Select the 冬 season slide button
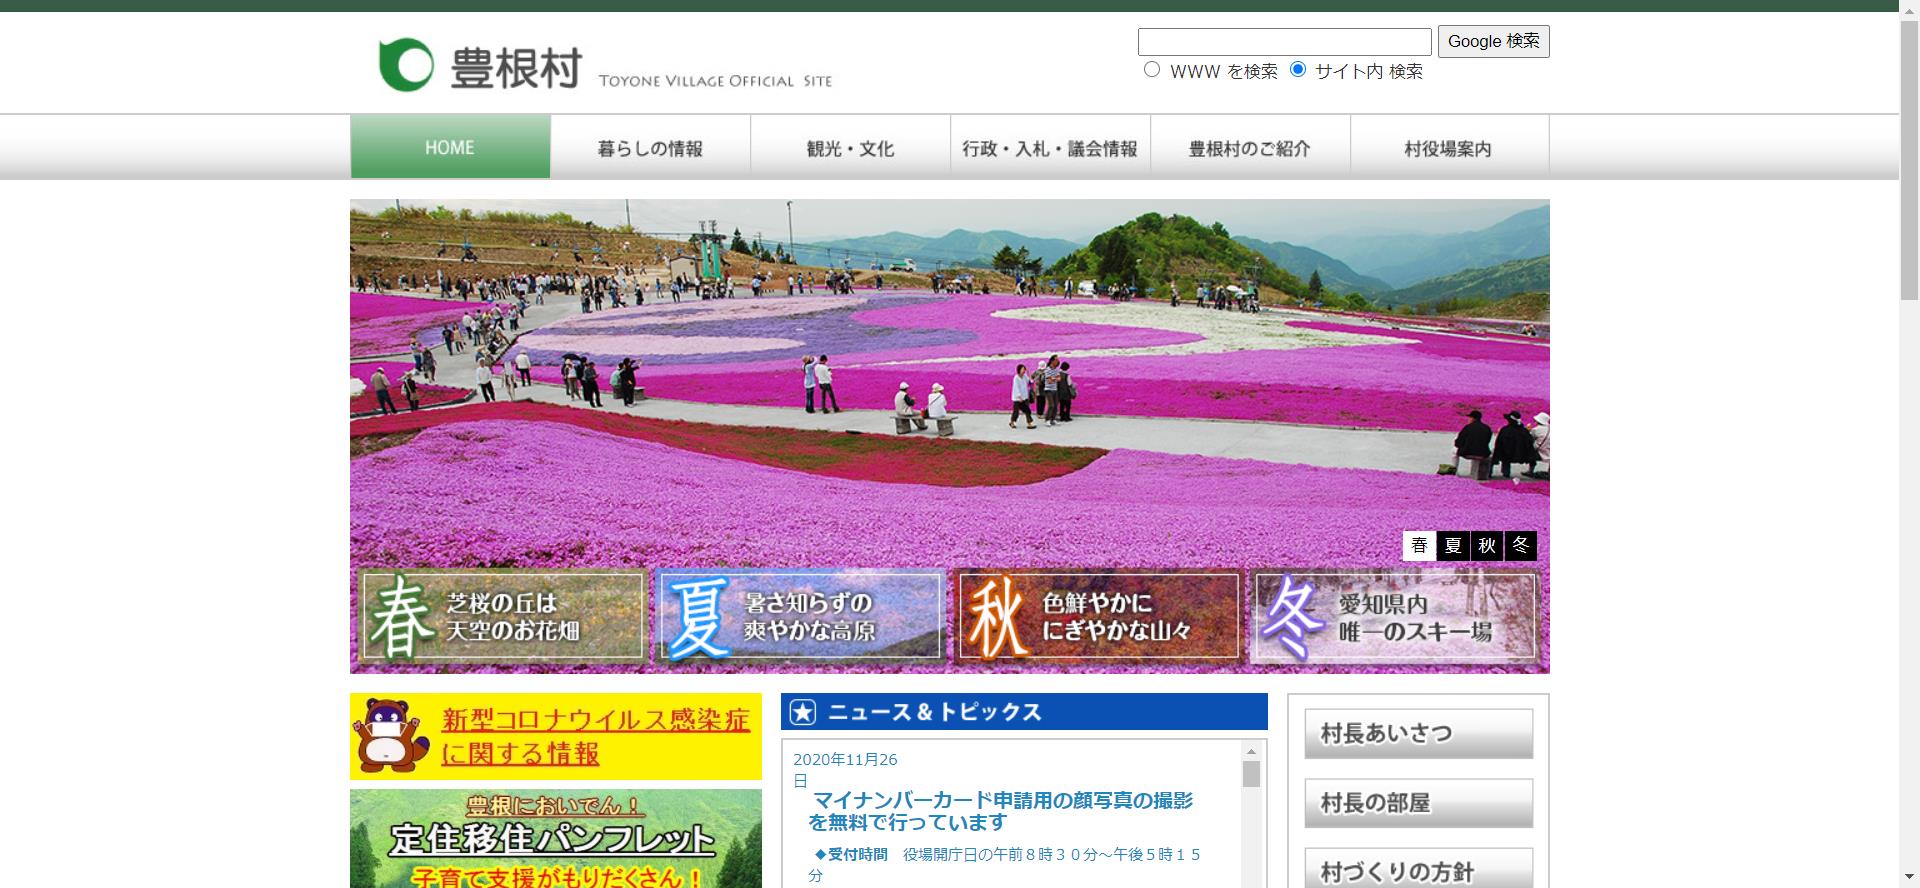This screenshot has width=1920, height=888. coord(1520,545)
